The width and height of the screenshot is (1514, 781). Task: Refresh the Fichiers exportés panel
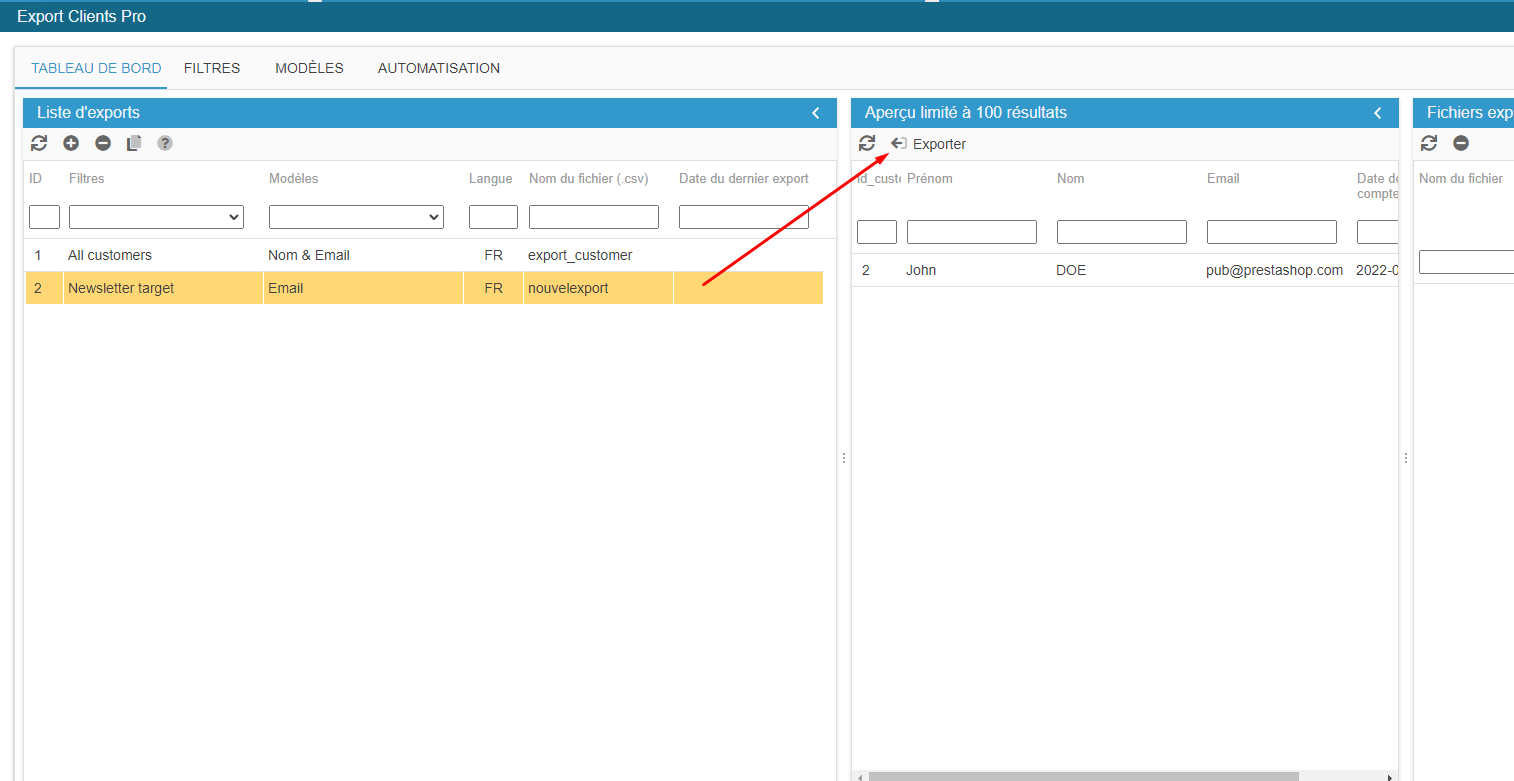[x=1429, y=143]
